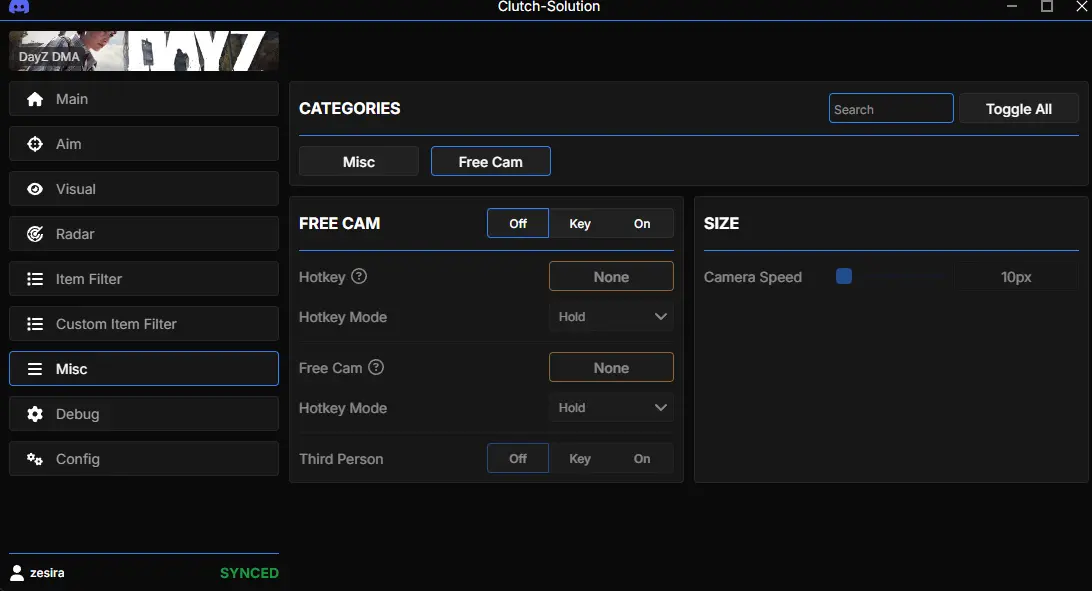Click the Camera Speed slider handle
Image resolution: width=1092 pixels, height=591 pixels.
[x=844, y=276]
